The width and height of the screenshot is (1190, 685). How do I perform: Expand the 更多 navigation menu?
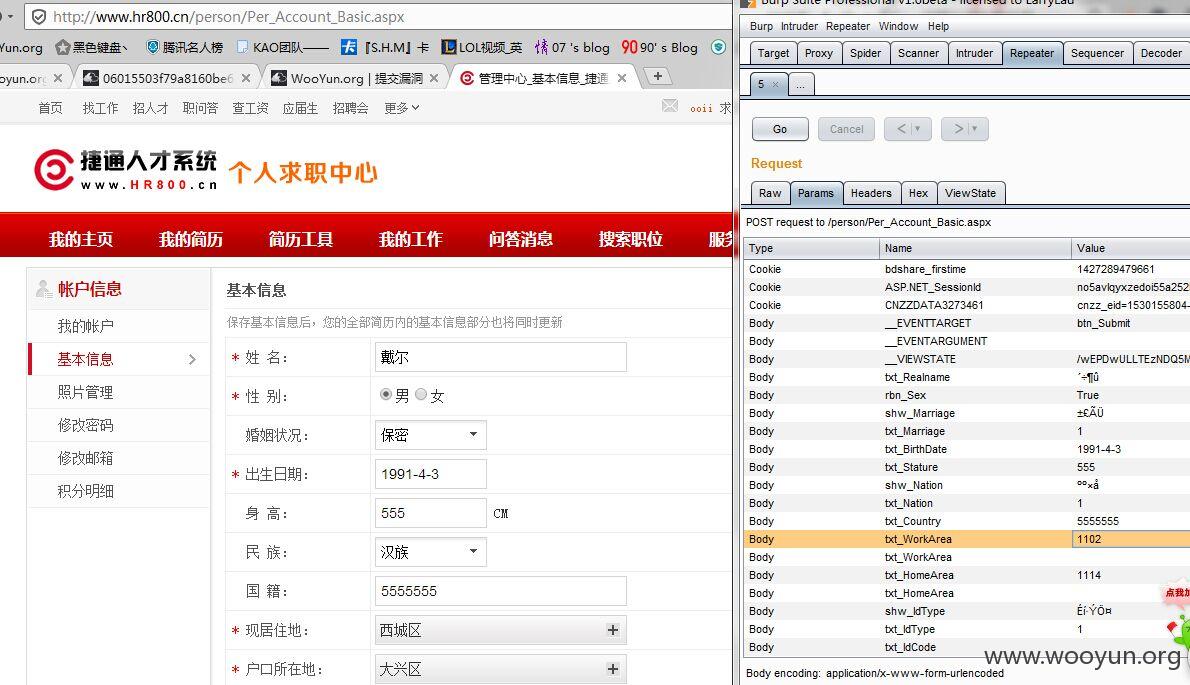[401, 108]
